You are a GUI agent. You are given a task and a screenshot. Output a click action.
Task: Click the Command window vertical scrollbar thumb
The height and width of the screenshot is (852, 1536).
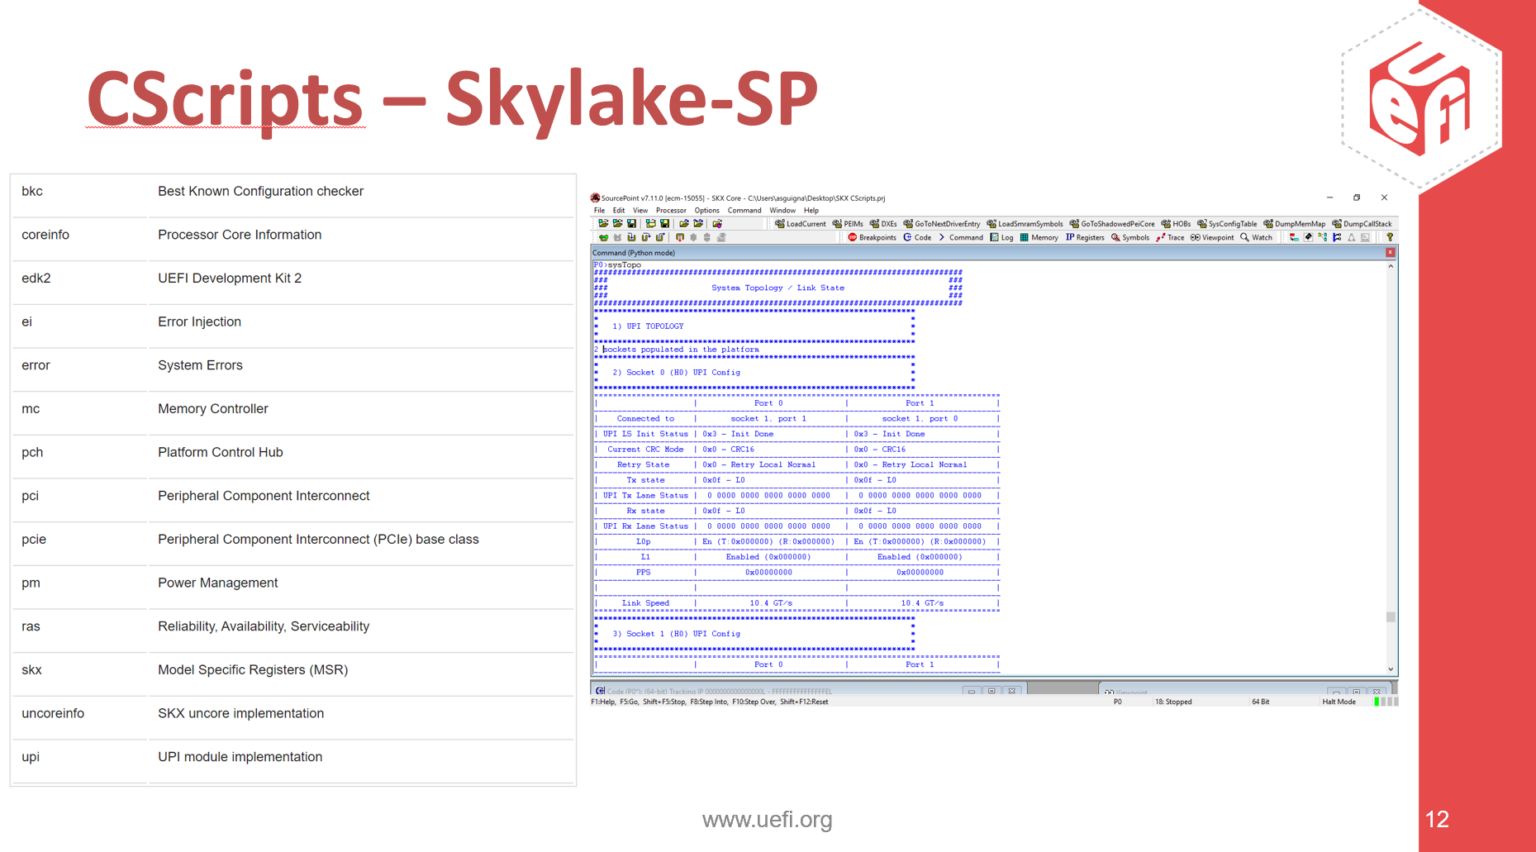(1390, 617)
